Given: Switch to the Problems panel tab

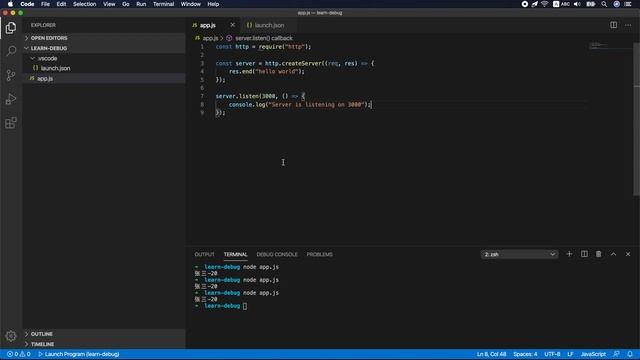Looking at the screenshot, I should pyautogui.click(x=320, y=254).
